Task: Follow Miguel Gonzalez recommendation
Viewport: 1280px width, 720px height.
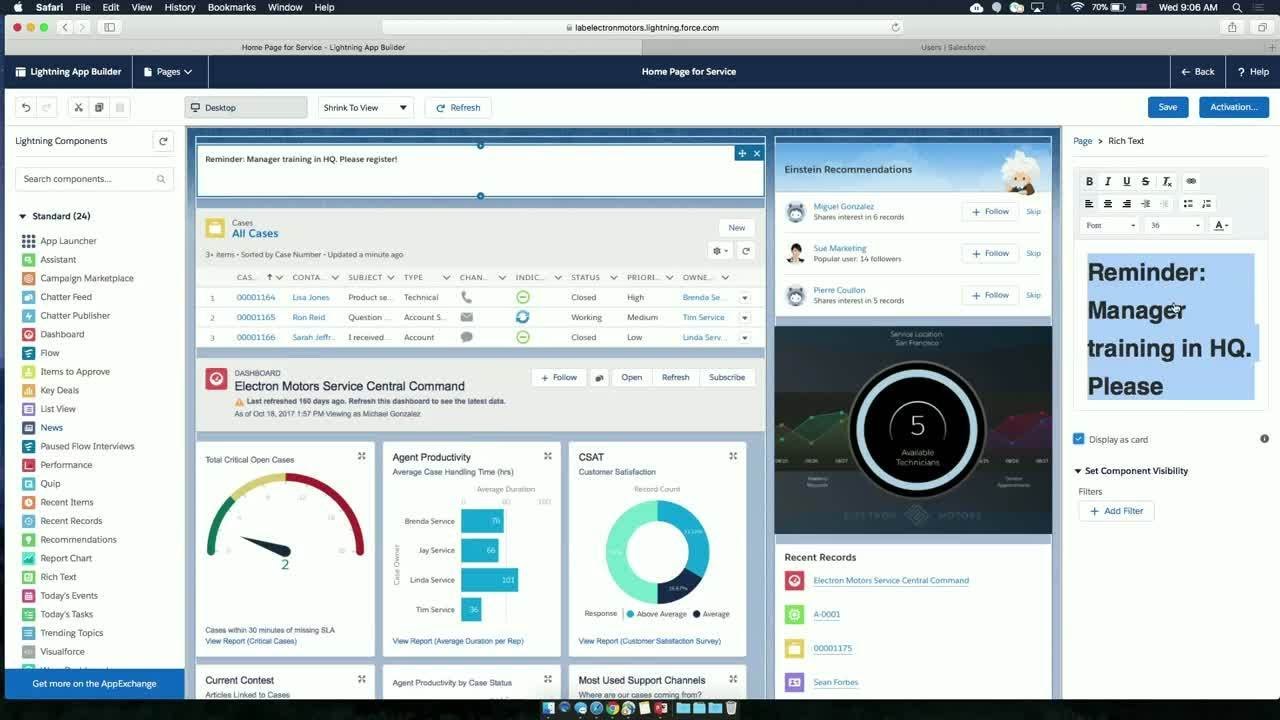Action: click(990, 211)
